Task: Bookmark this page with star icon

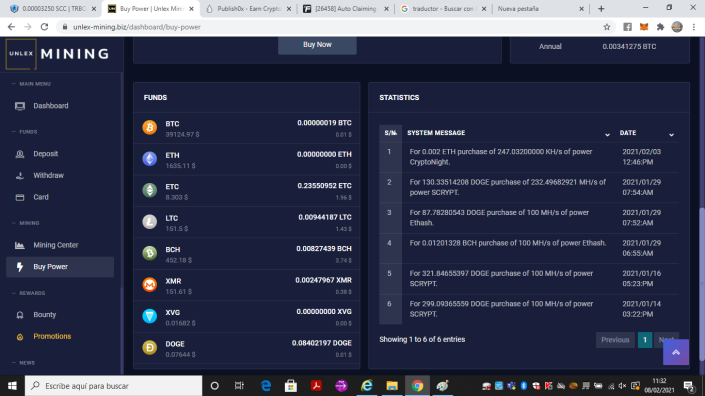Action: click(607, 27)
